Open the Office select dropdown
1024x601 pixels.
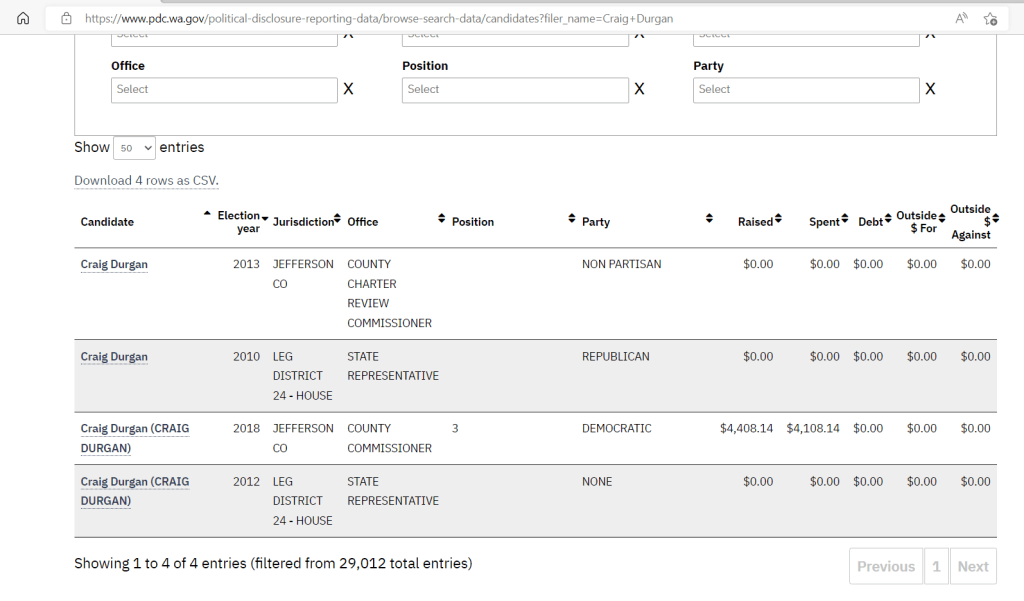click(224, 90)
